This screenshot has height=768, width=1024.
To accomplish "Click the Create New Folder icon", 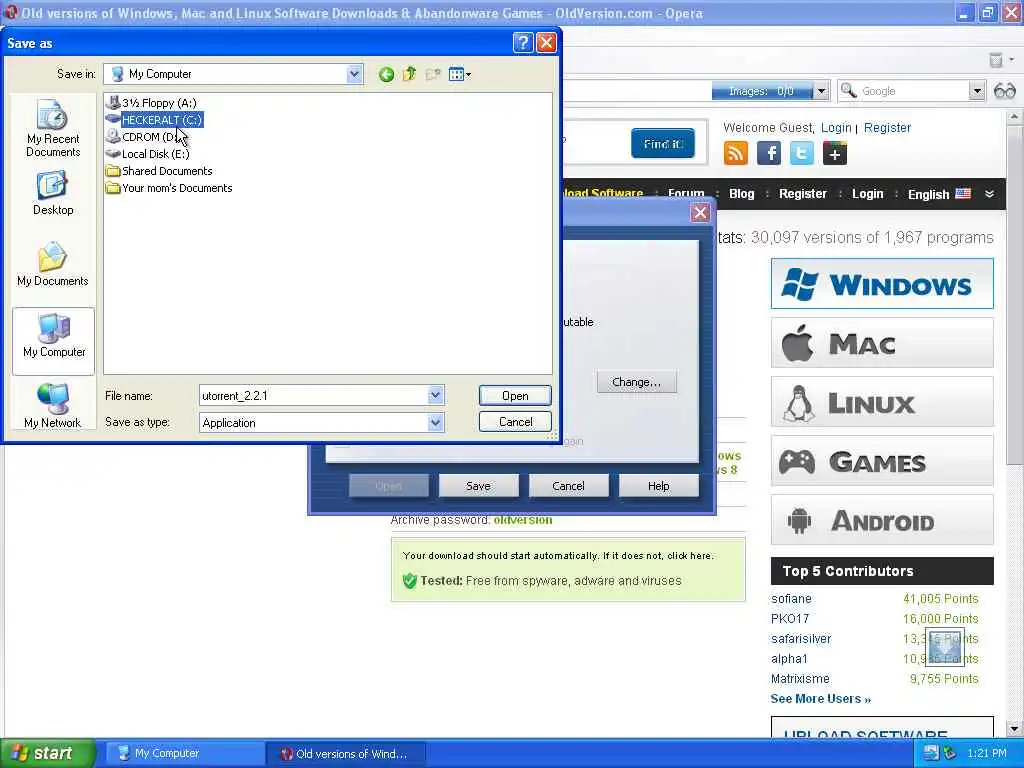I will click(x=433, y=74).
